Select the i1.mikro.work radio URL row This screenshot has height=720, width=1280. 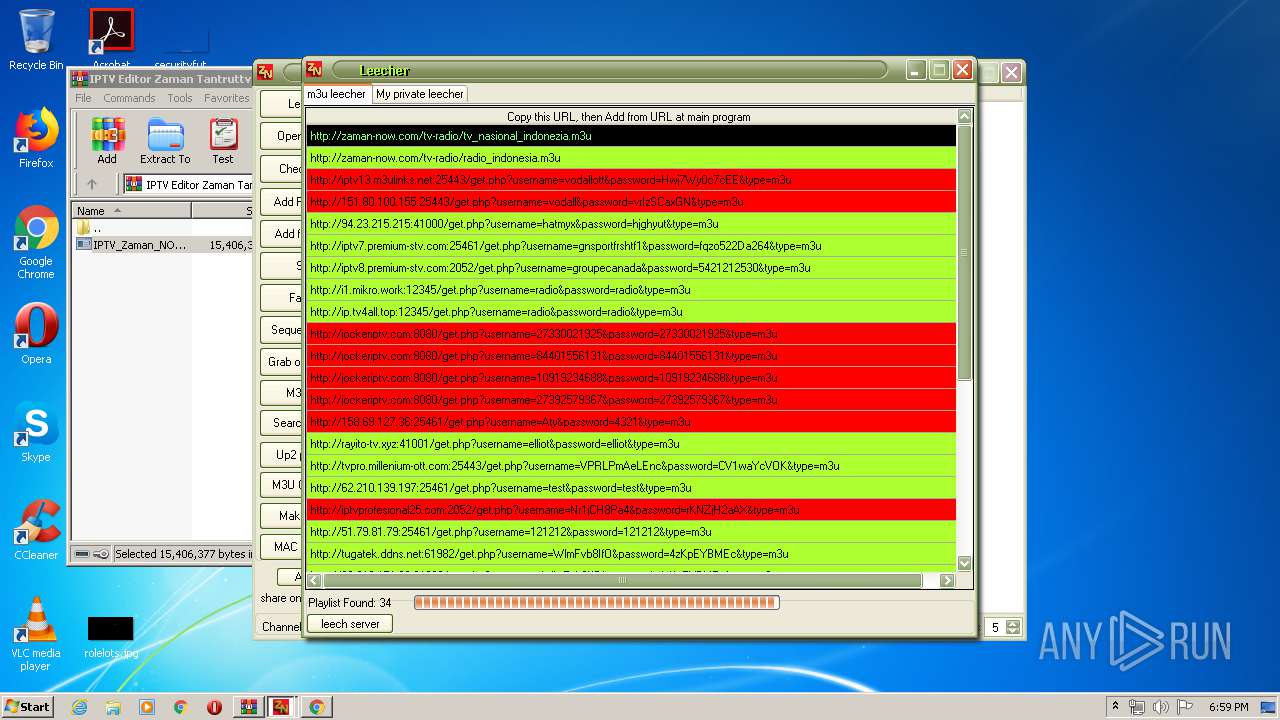point(631,290)
